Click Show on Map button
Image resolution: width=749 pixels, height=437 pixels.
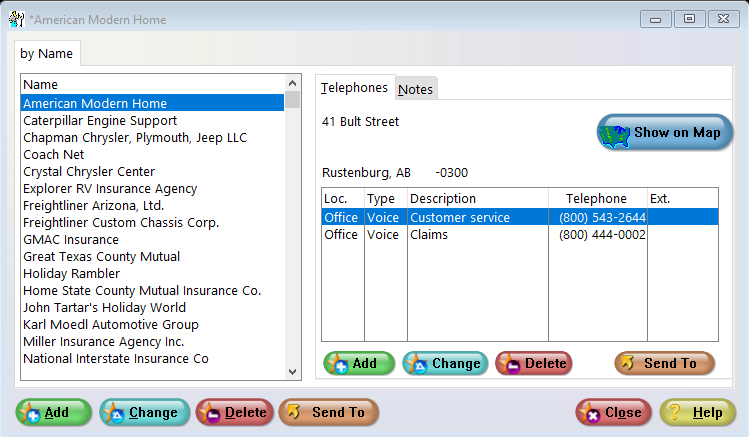pyautogui.click(x=664, y=132)
